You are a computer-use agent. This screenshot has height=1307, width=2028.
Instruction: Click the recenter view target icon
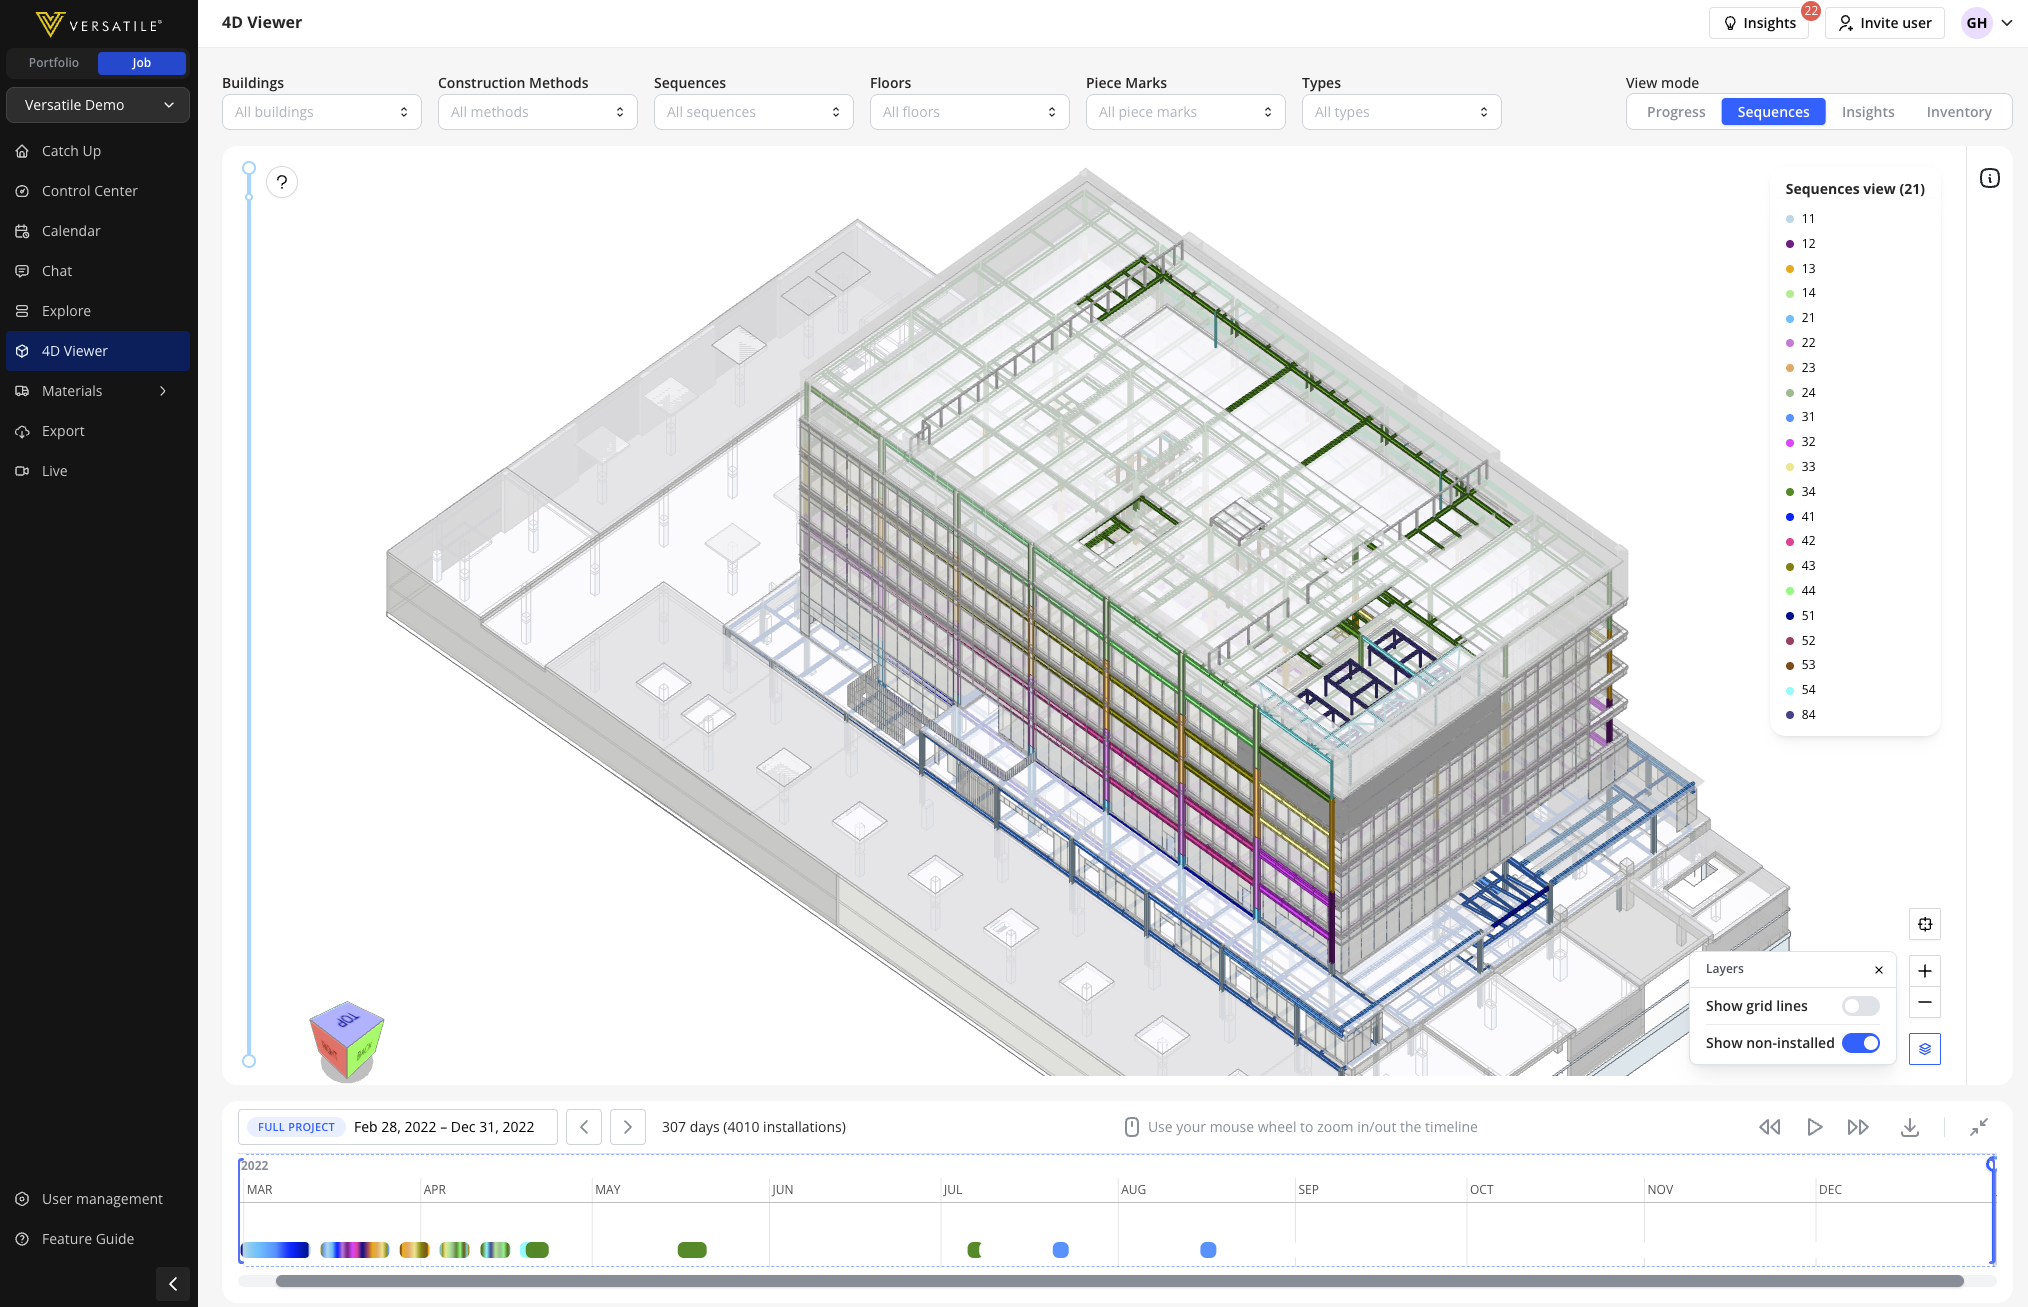point(1924,924)
